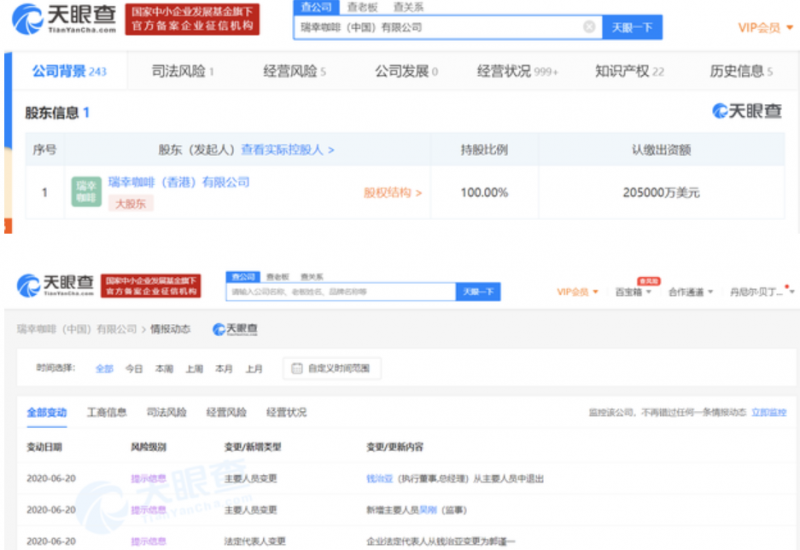Click the lower 天眼一下 search button

(478, 292)
